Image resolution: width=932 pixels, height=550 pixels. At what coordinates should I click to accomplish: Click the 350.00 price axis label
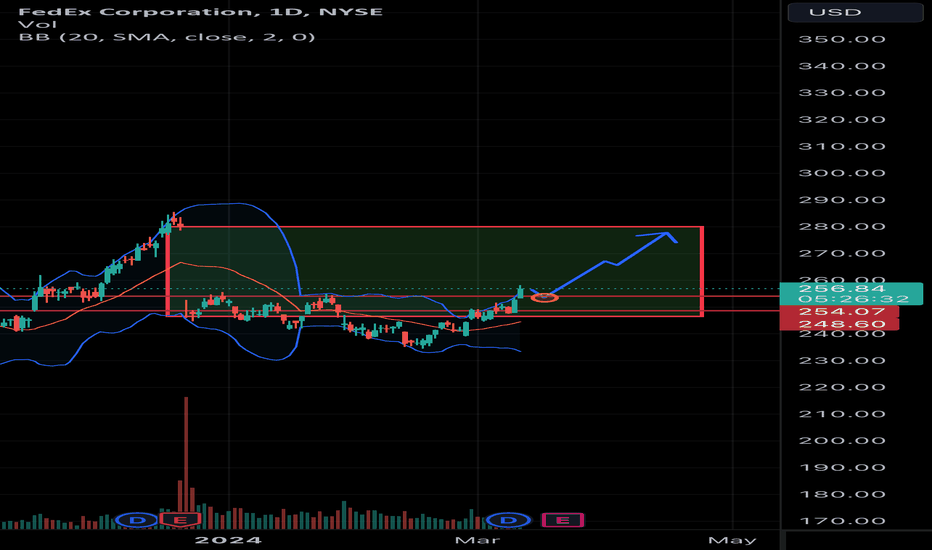pyautogui.click(x=842, y=39)
